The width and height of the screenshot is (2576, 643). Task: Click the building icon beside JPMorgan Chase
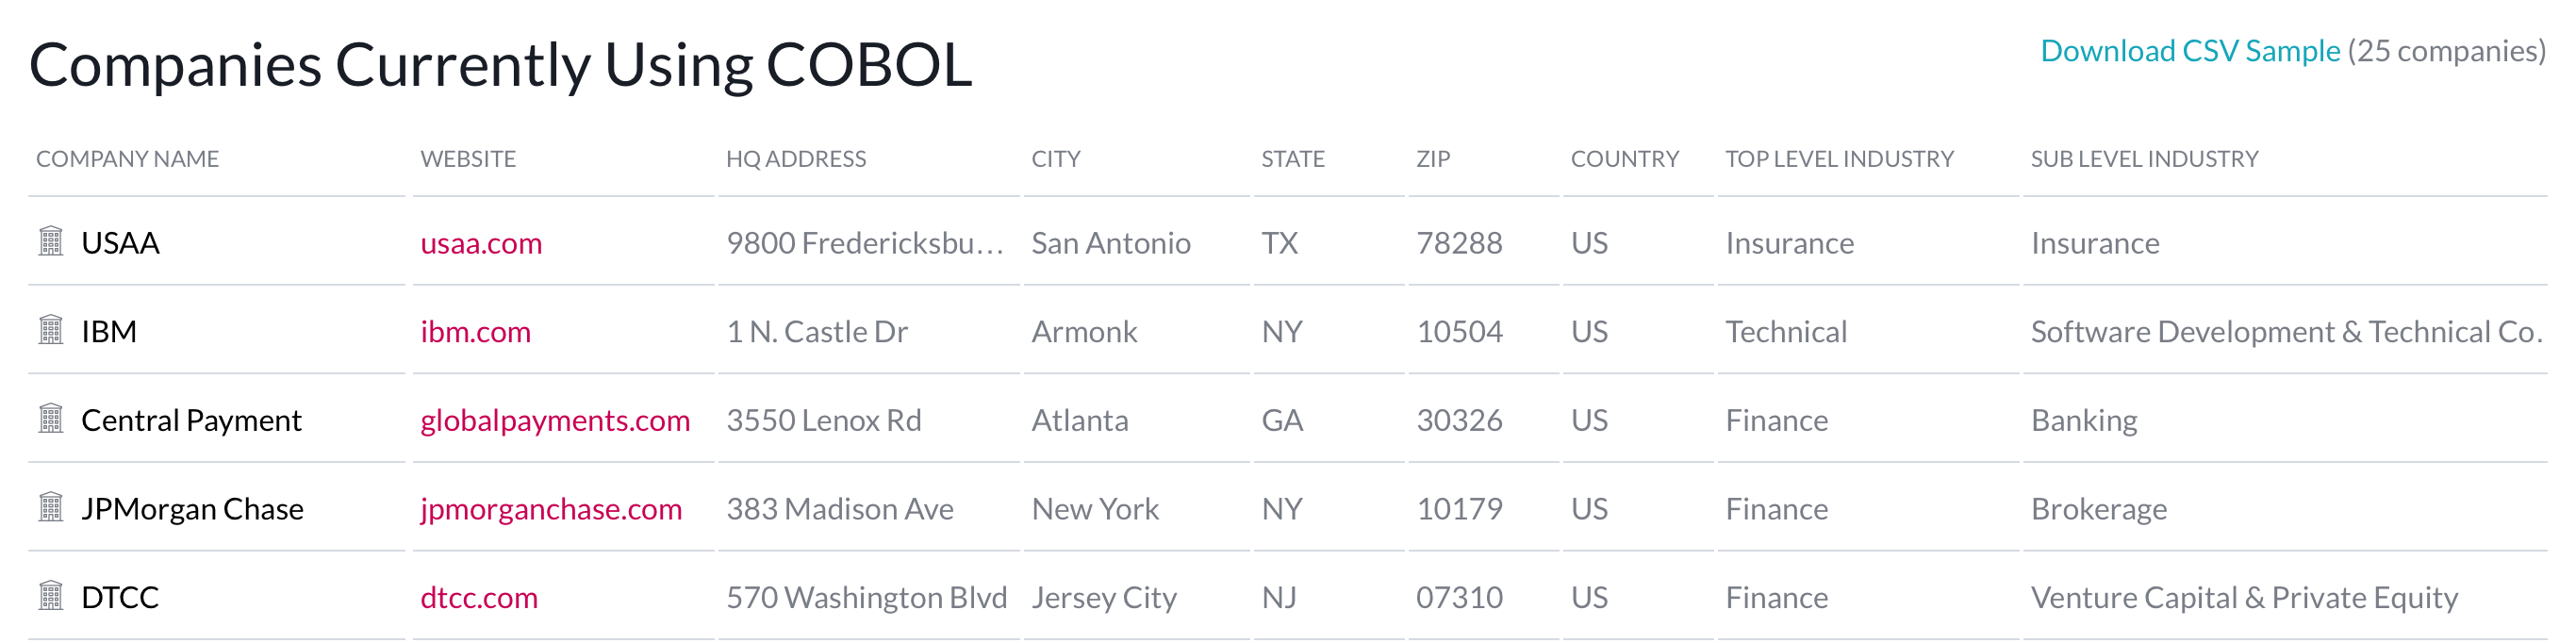point(51,507)
